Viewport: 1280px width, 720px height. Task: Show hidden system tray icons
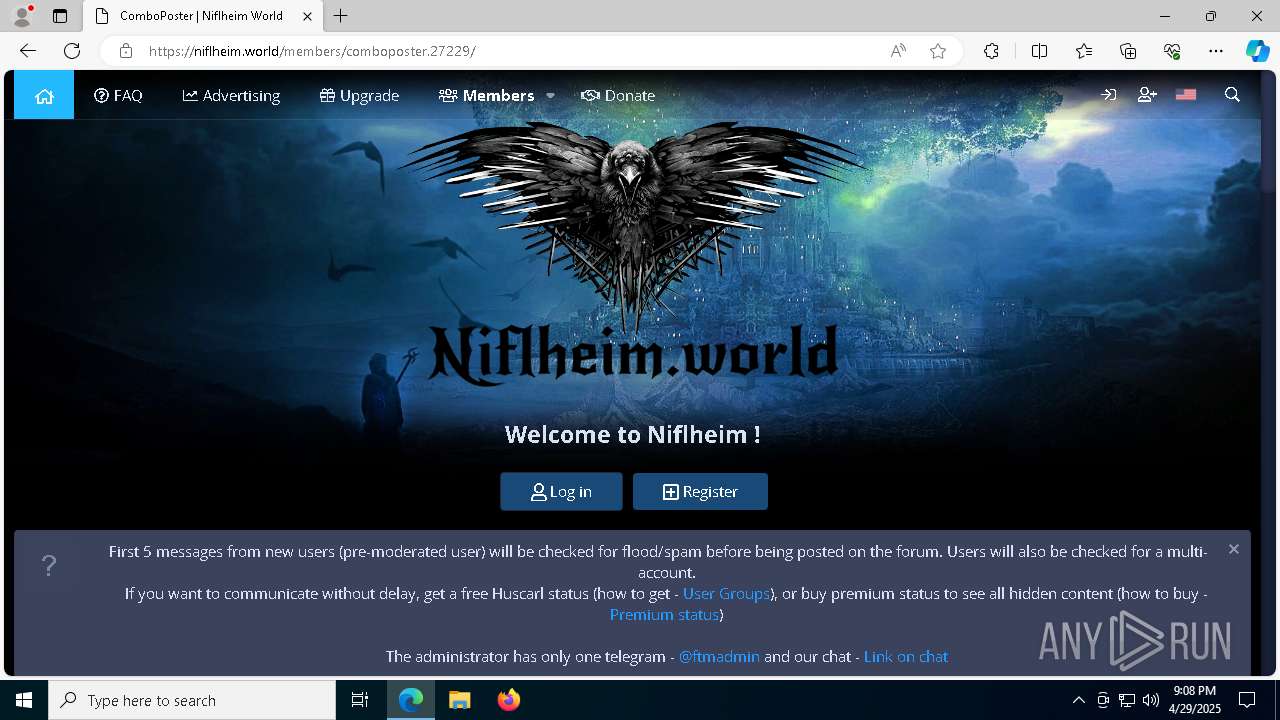click(1078, 700)
